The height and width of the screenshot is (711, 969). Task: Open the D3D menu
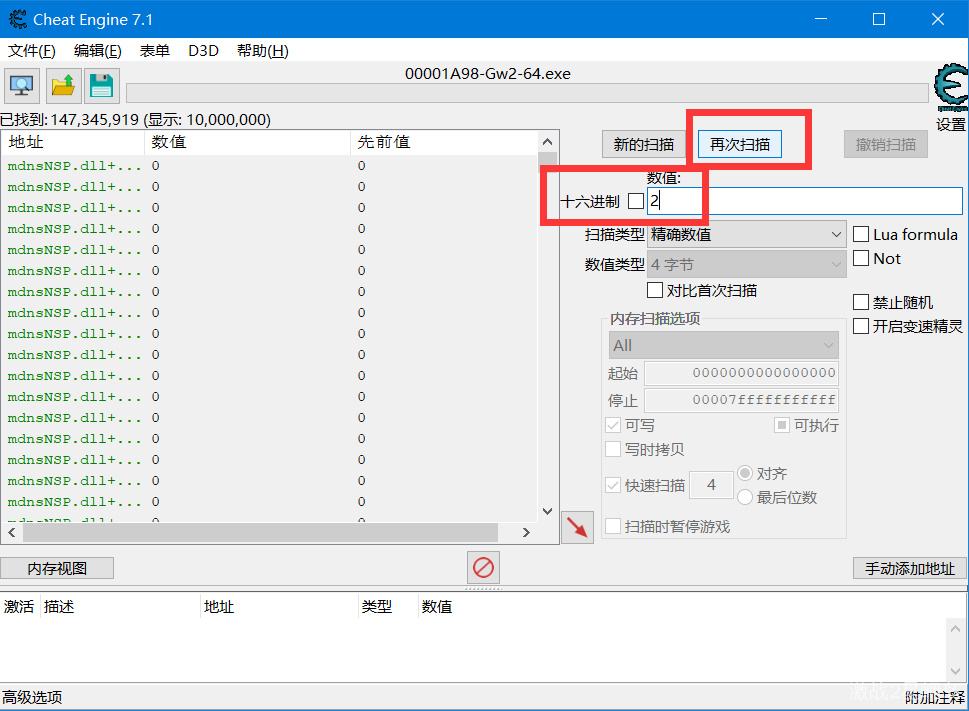point(203,51)
